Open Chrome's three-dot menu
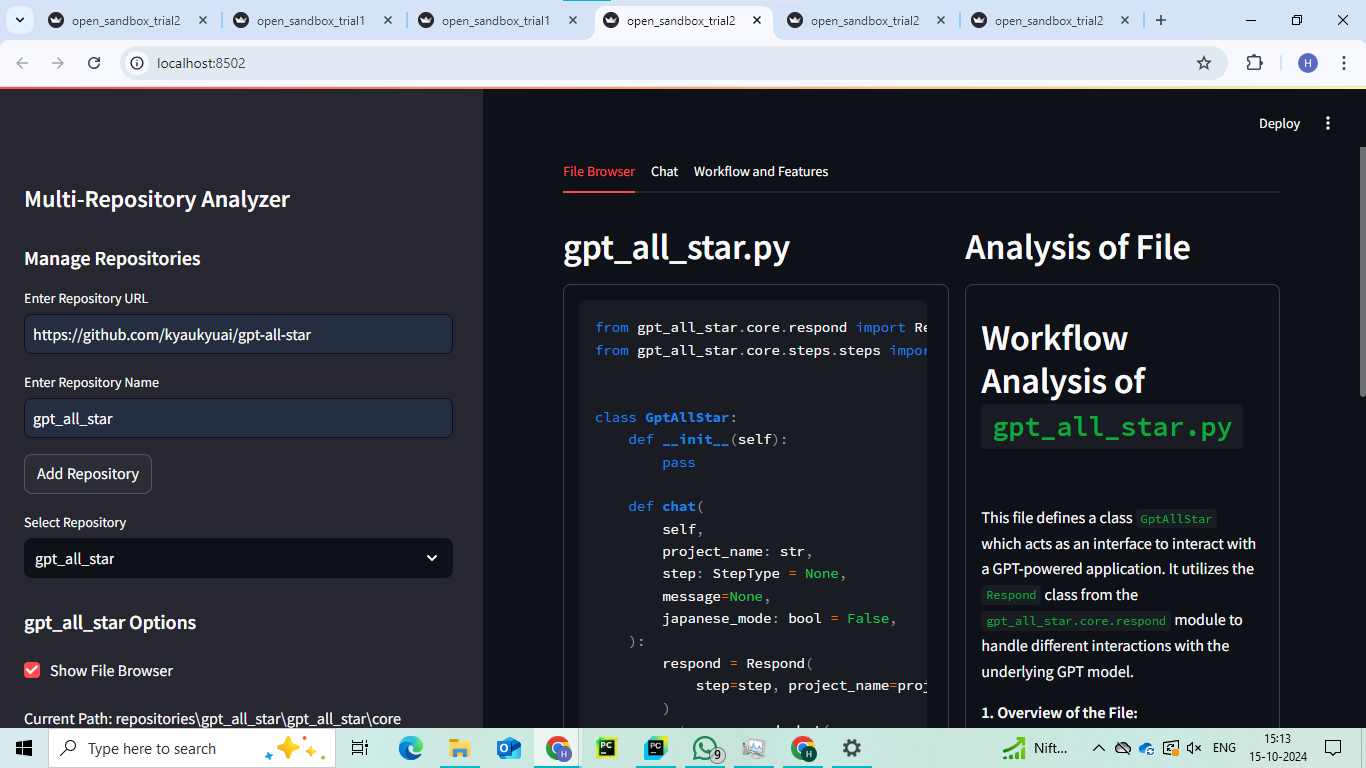Image resolution: width=1366 pixels, height=768 pixels. pyautogui.click(x=1342, y=63)
